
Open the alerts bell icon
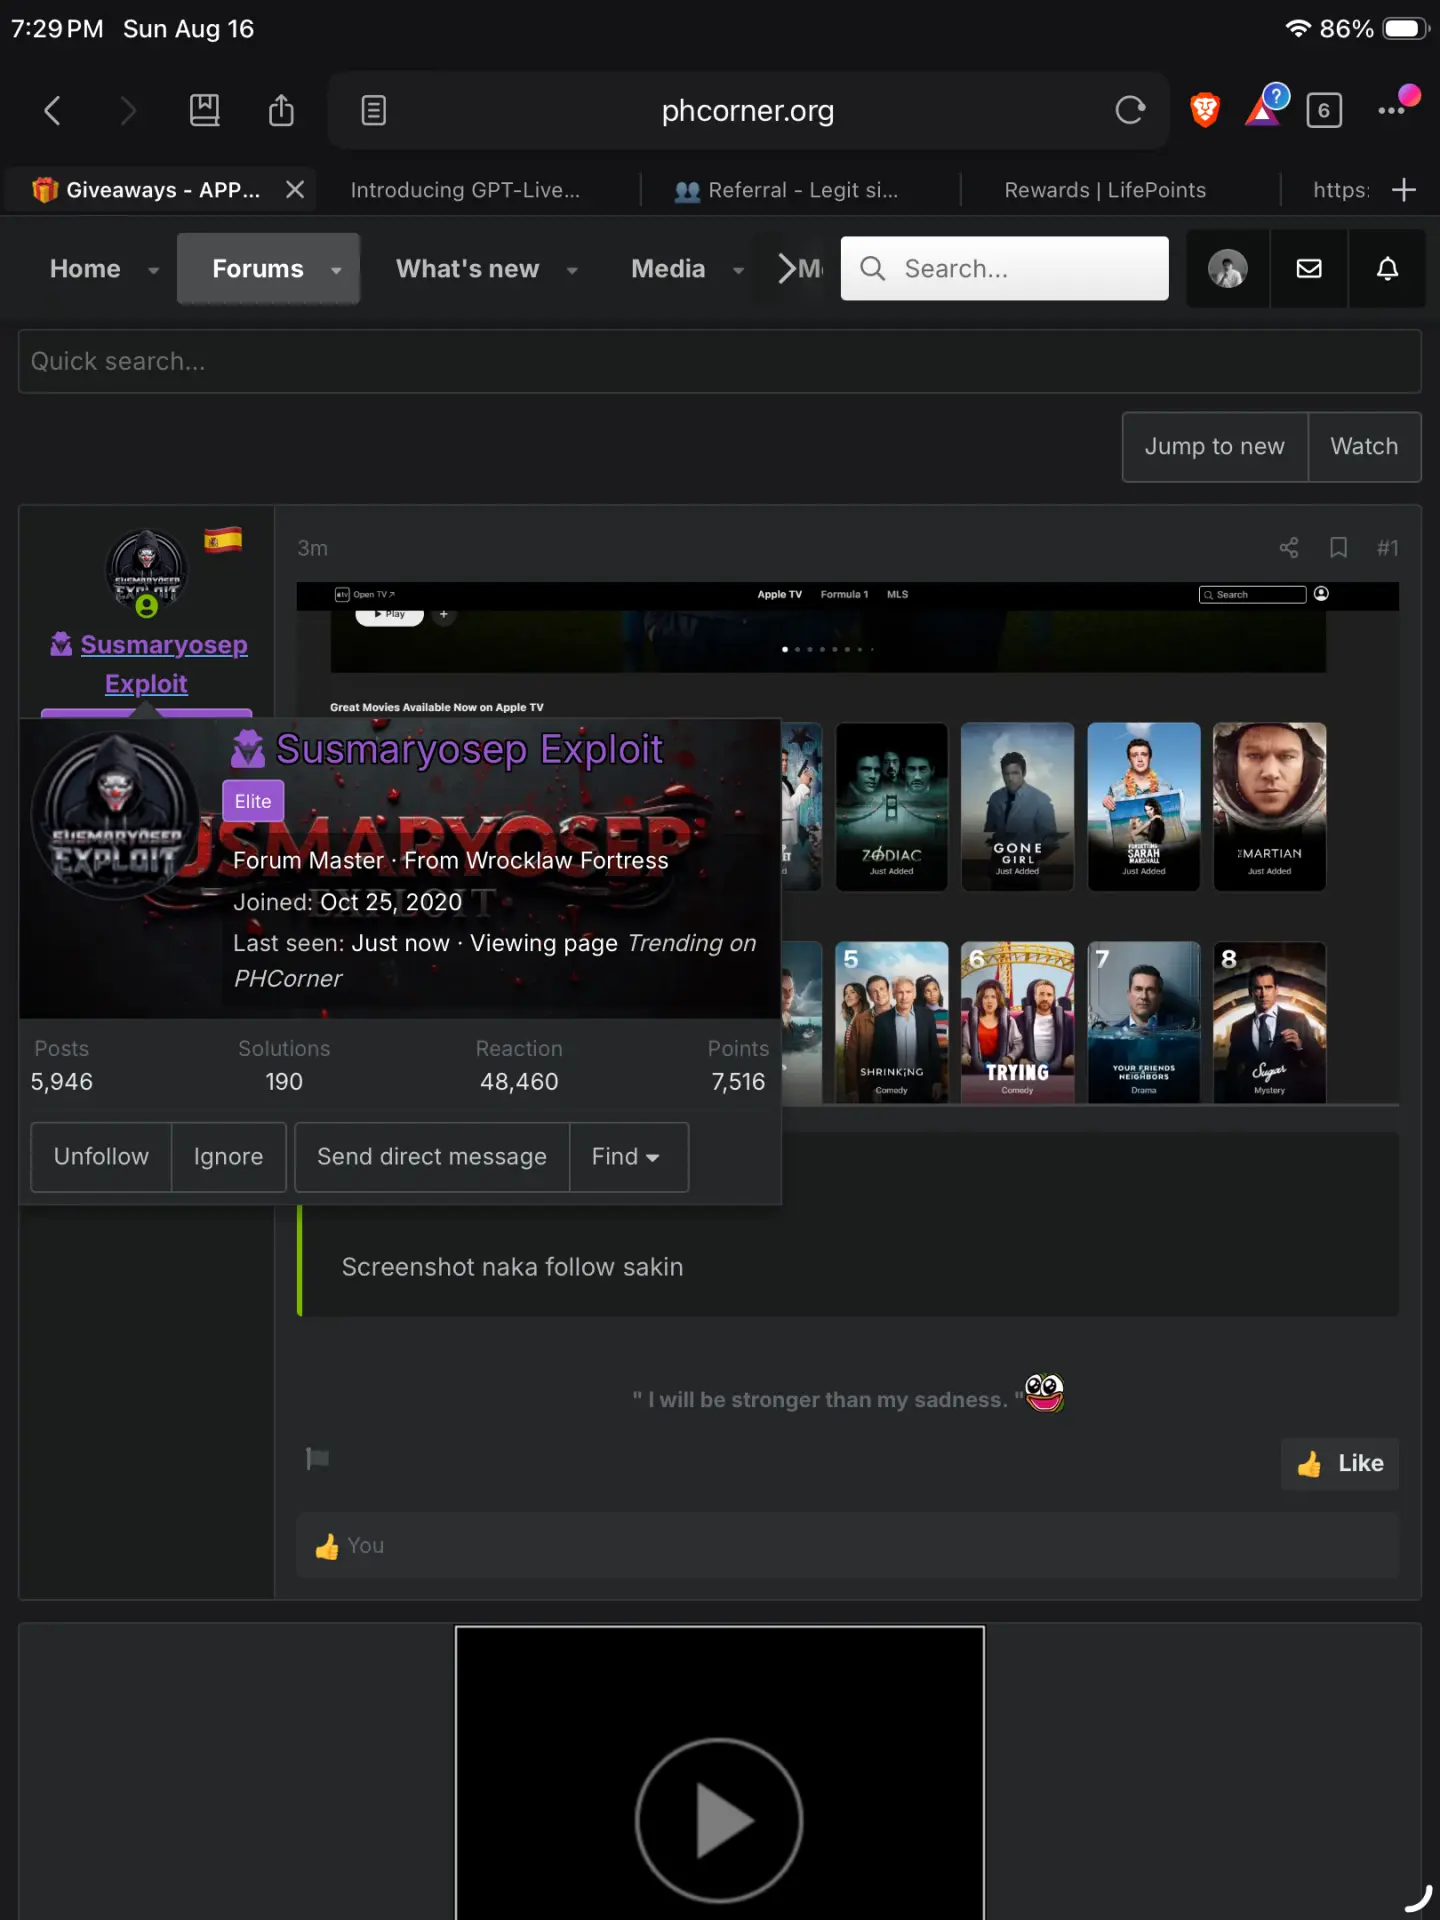tap(1387, 268)
